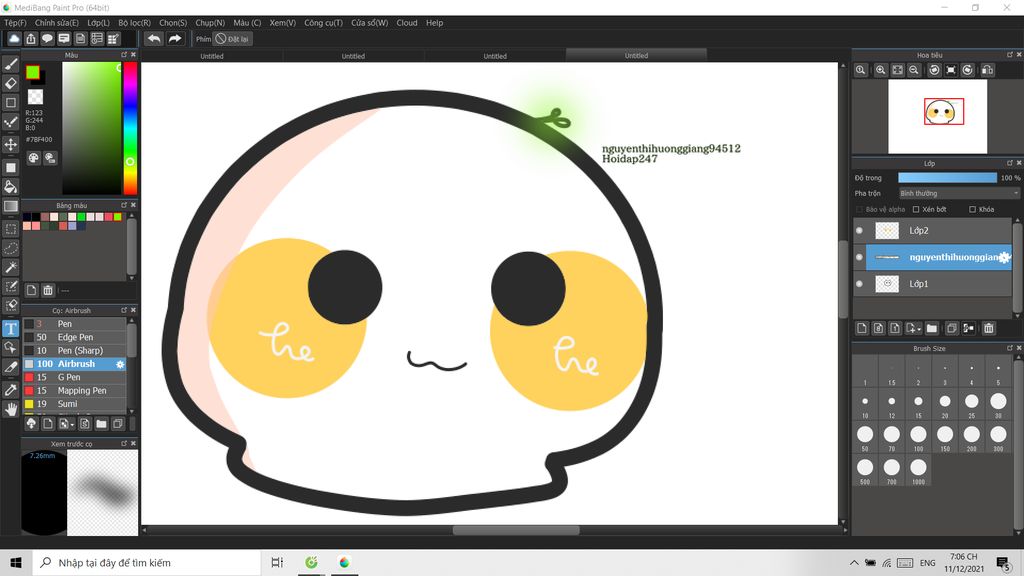
Task: Open Airbrush settings gear
Action: click(x=120, y=364)
